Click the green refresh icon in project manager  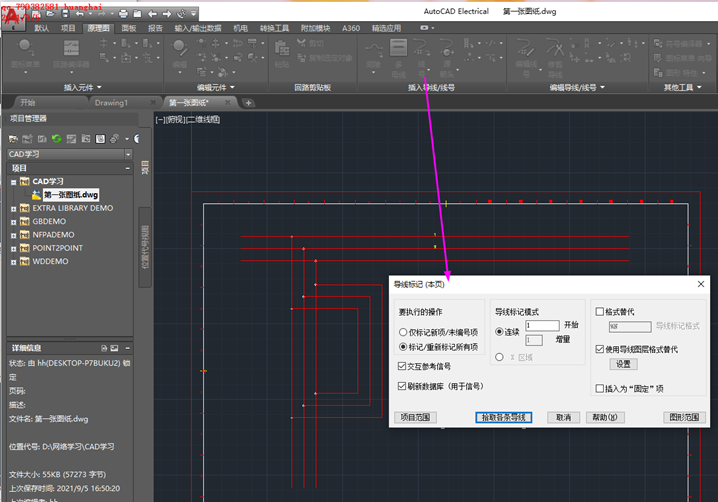[x=56, y=138]
